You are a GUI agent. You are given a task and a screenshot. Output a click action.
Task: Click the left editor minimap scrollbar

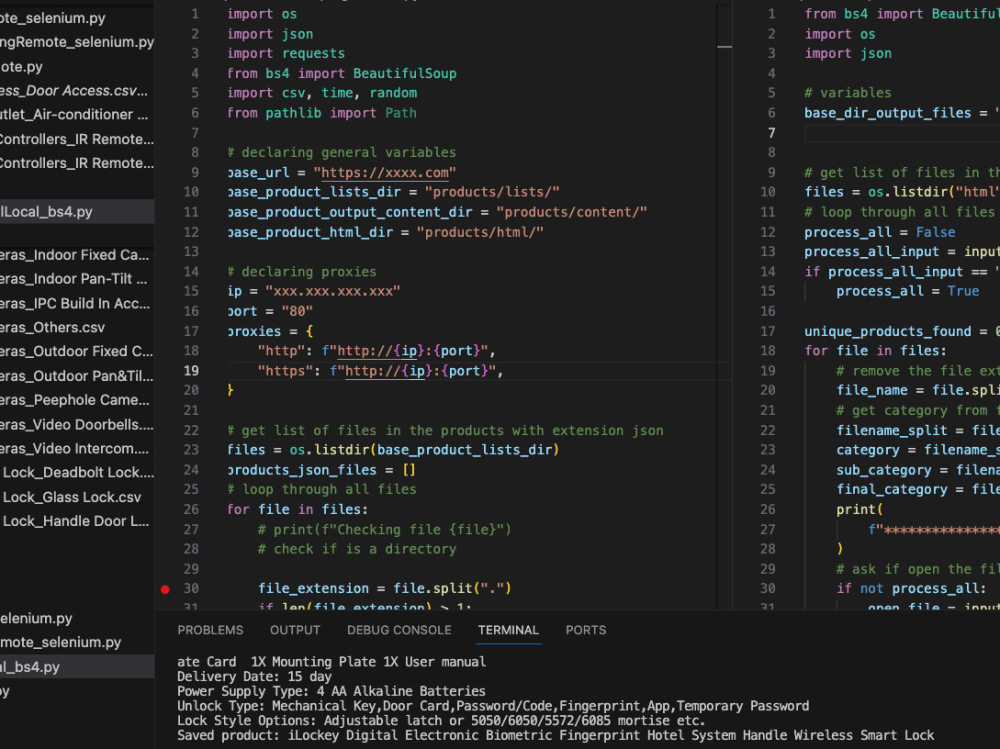click(724, 306)
